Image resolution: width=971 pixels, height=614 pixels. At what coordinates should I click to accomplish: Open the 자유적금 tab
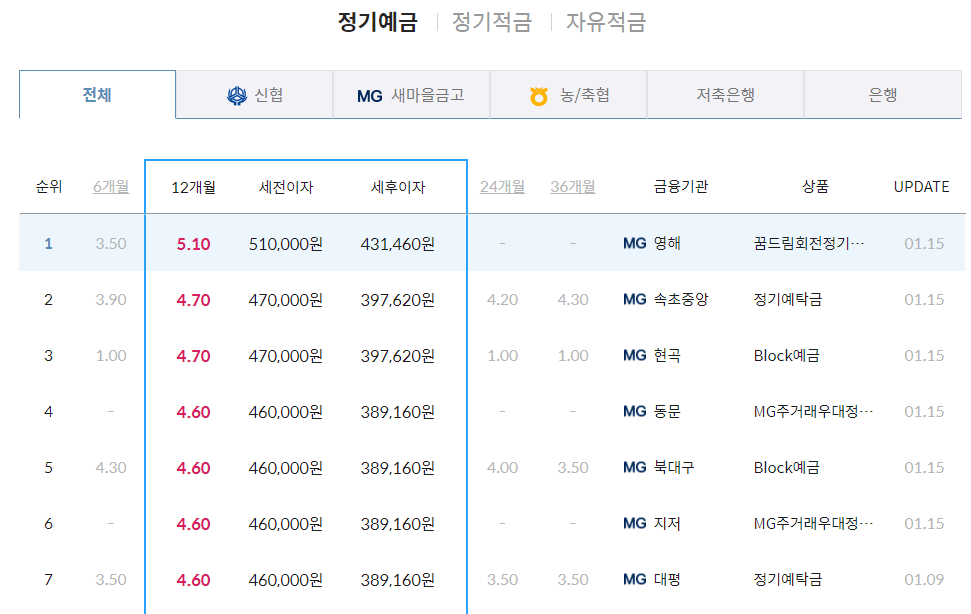tap(606, 20)
